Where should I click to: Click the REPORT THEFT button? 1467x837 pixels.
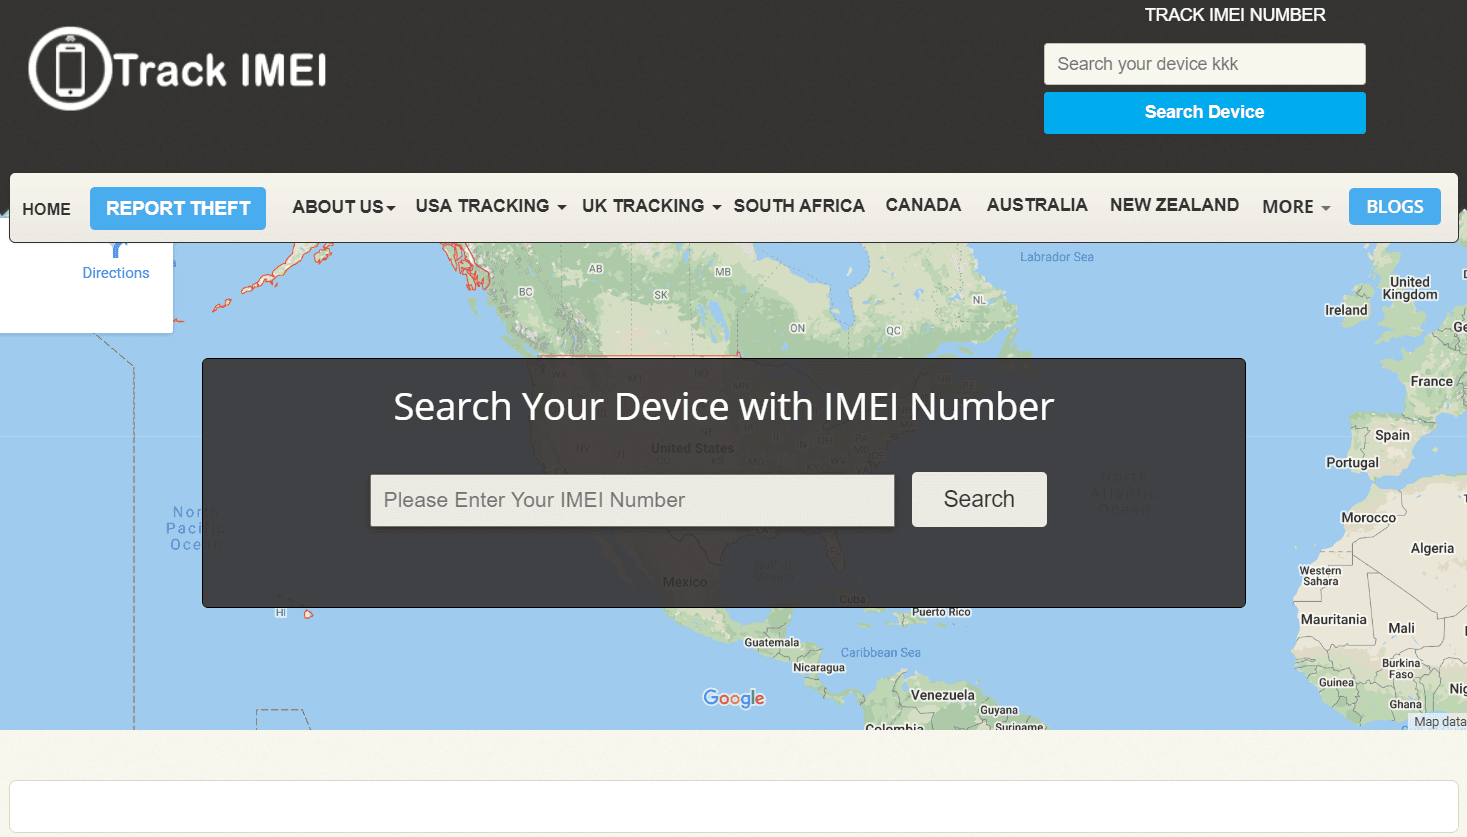pyautogui.click(x=177, y=208)
